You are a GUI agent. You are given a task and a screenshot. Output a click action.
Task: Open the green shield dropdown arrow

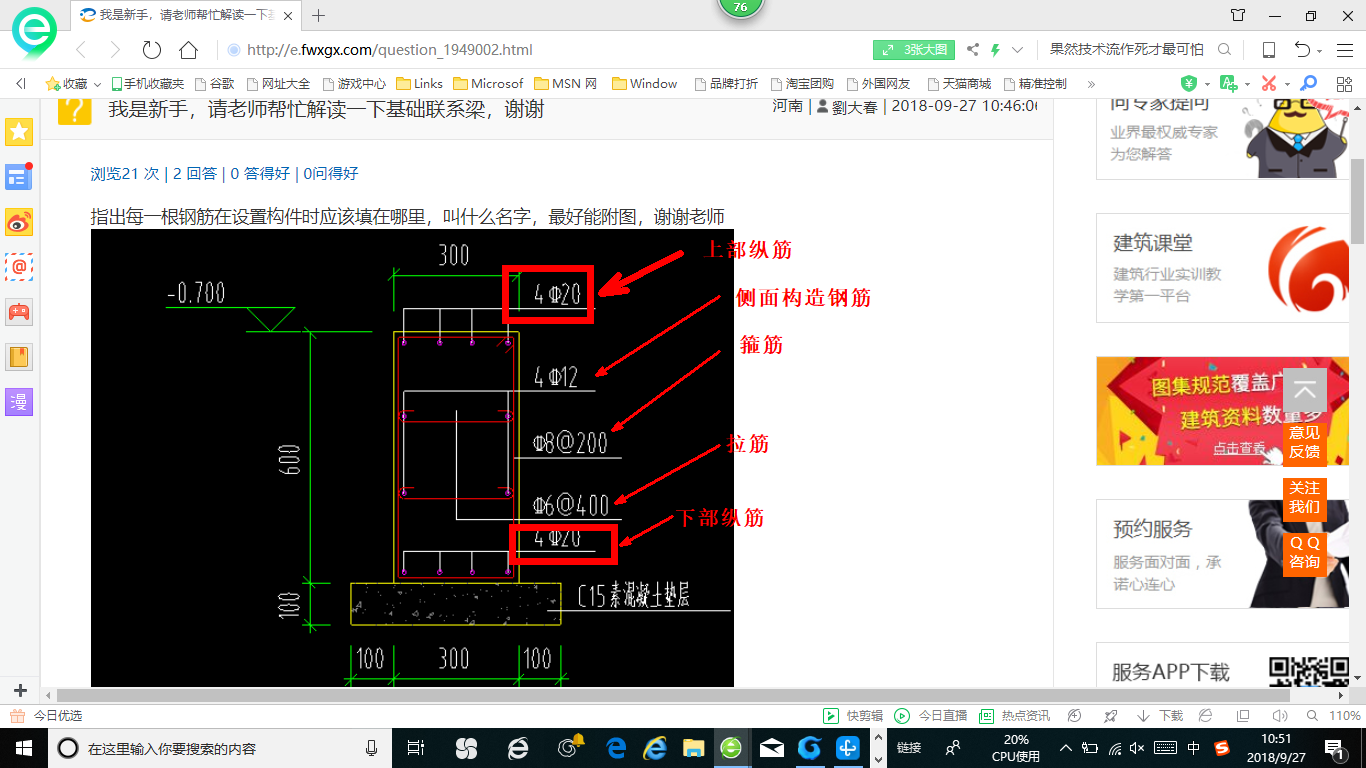(1207, 85)
